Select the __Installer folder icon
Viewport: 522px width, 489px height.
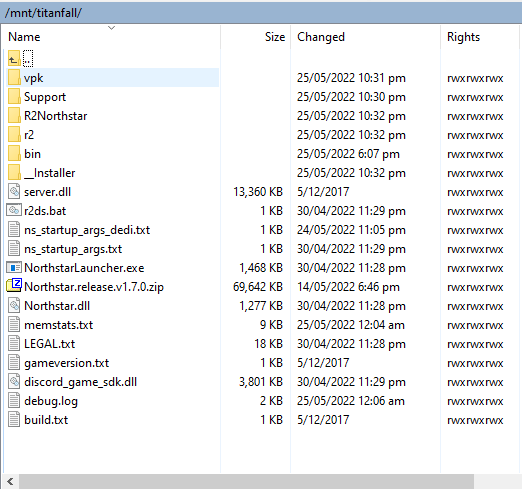14,173
